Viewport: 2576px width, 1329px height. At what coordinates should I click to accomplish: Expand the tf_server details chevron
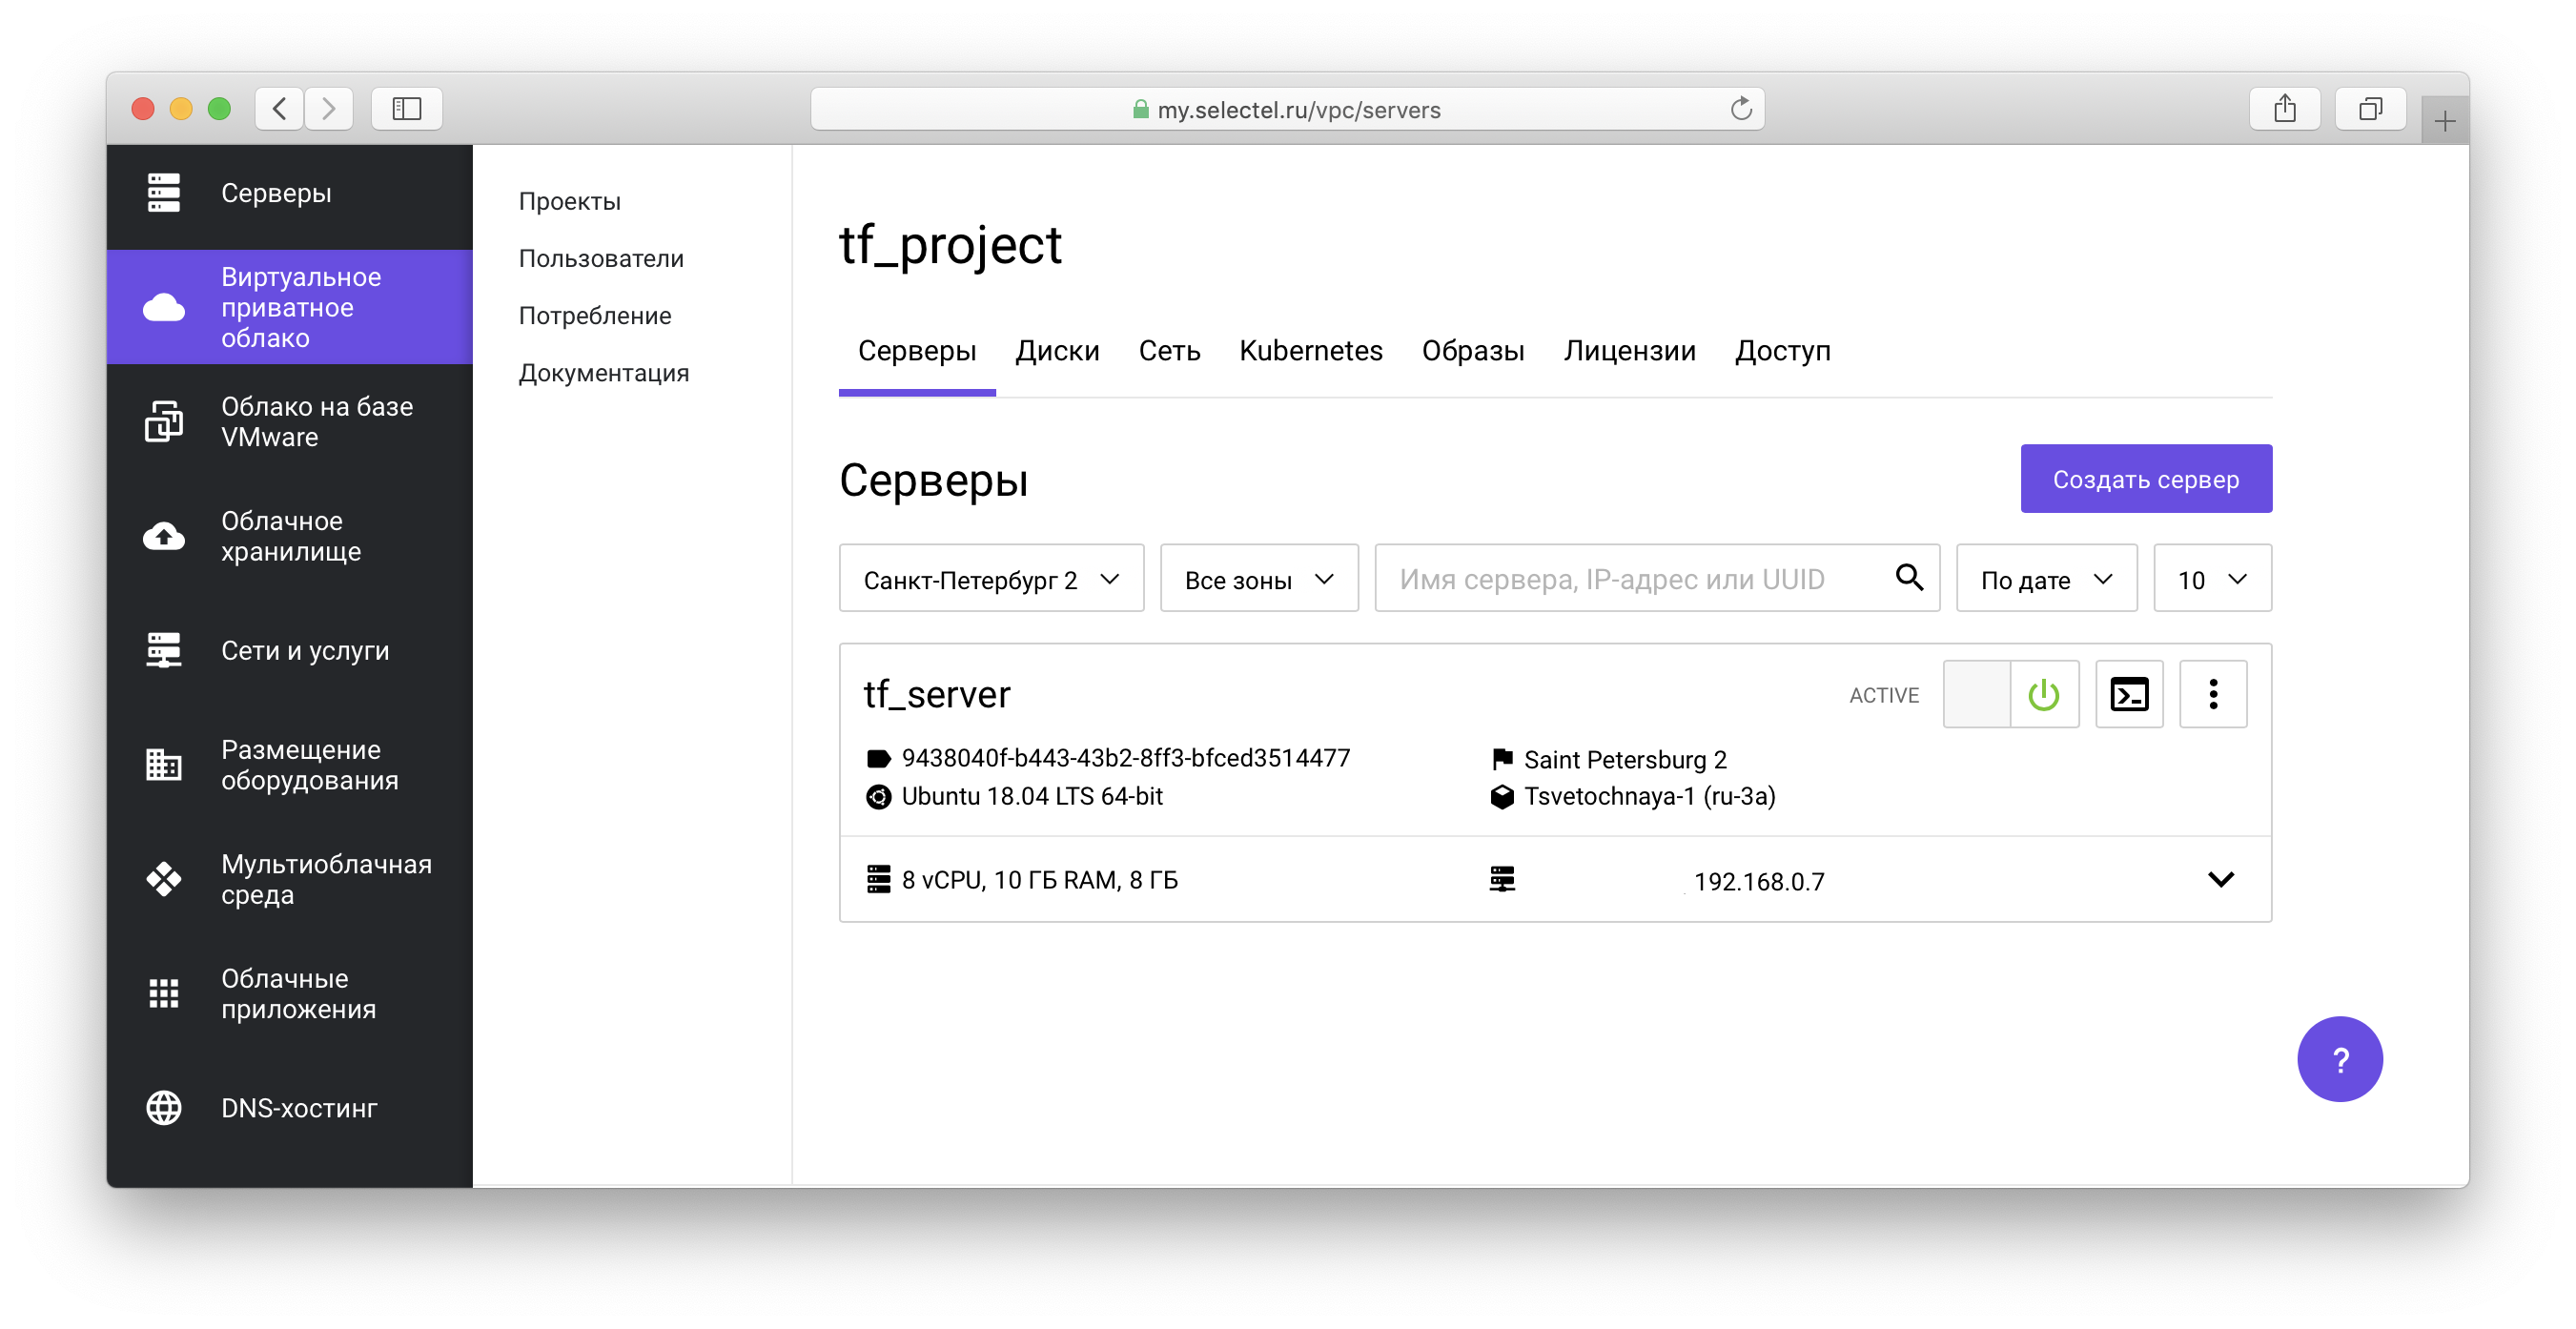2220,880
